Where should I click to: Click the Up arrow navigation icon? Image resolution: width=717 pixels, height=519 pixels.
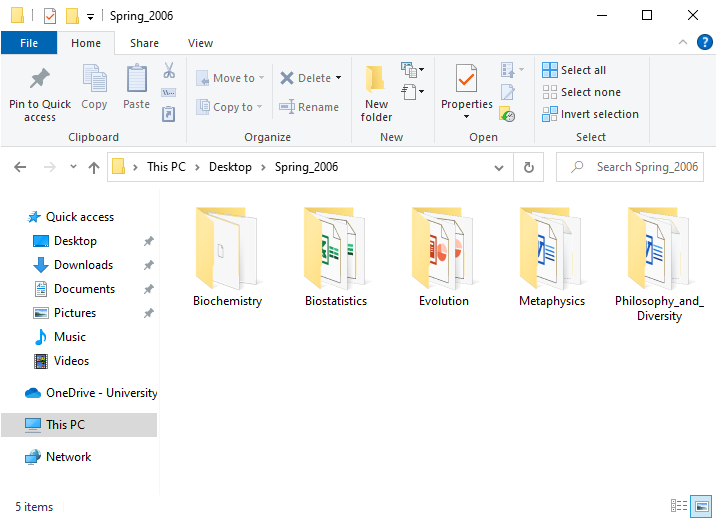tap(94, 168)
